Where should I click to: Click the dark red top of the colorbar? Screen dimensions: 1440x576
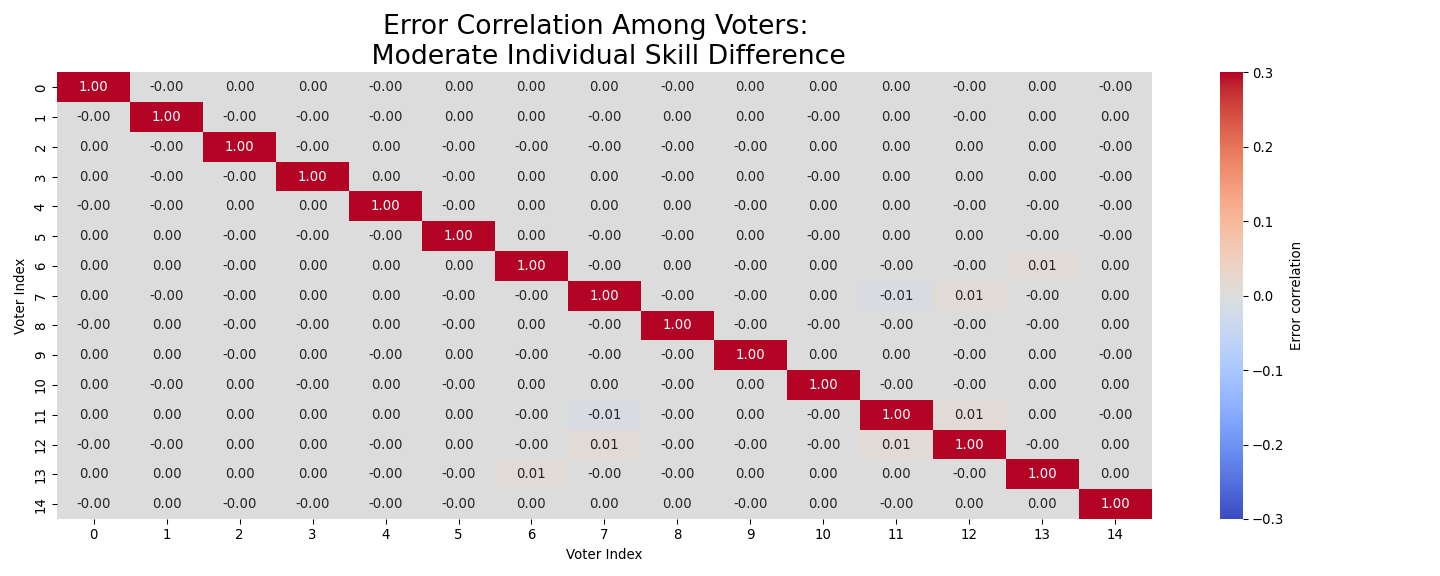[x=1232, y=78]
